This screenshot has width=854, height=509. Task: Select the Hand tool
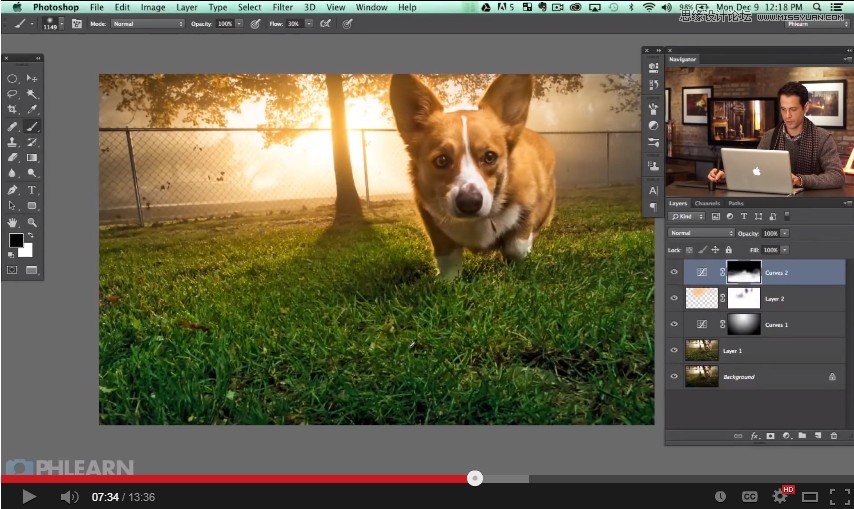click(x=12, y=223)
